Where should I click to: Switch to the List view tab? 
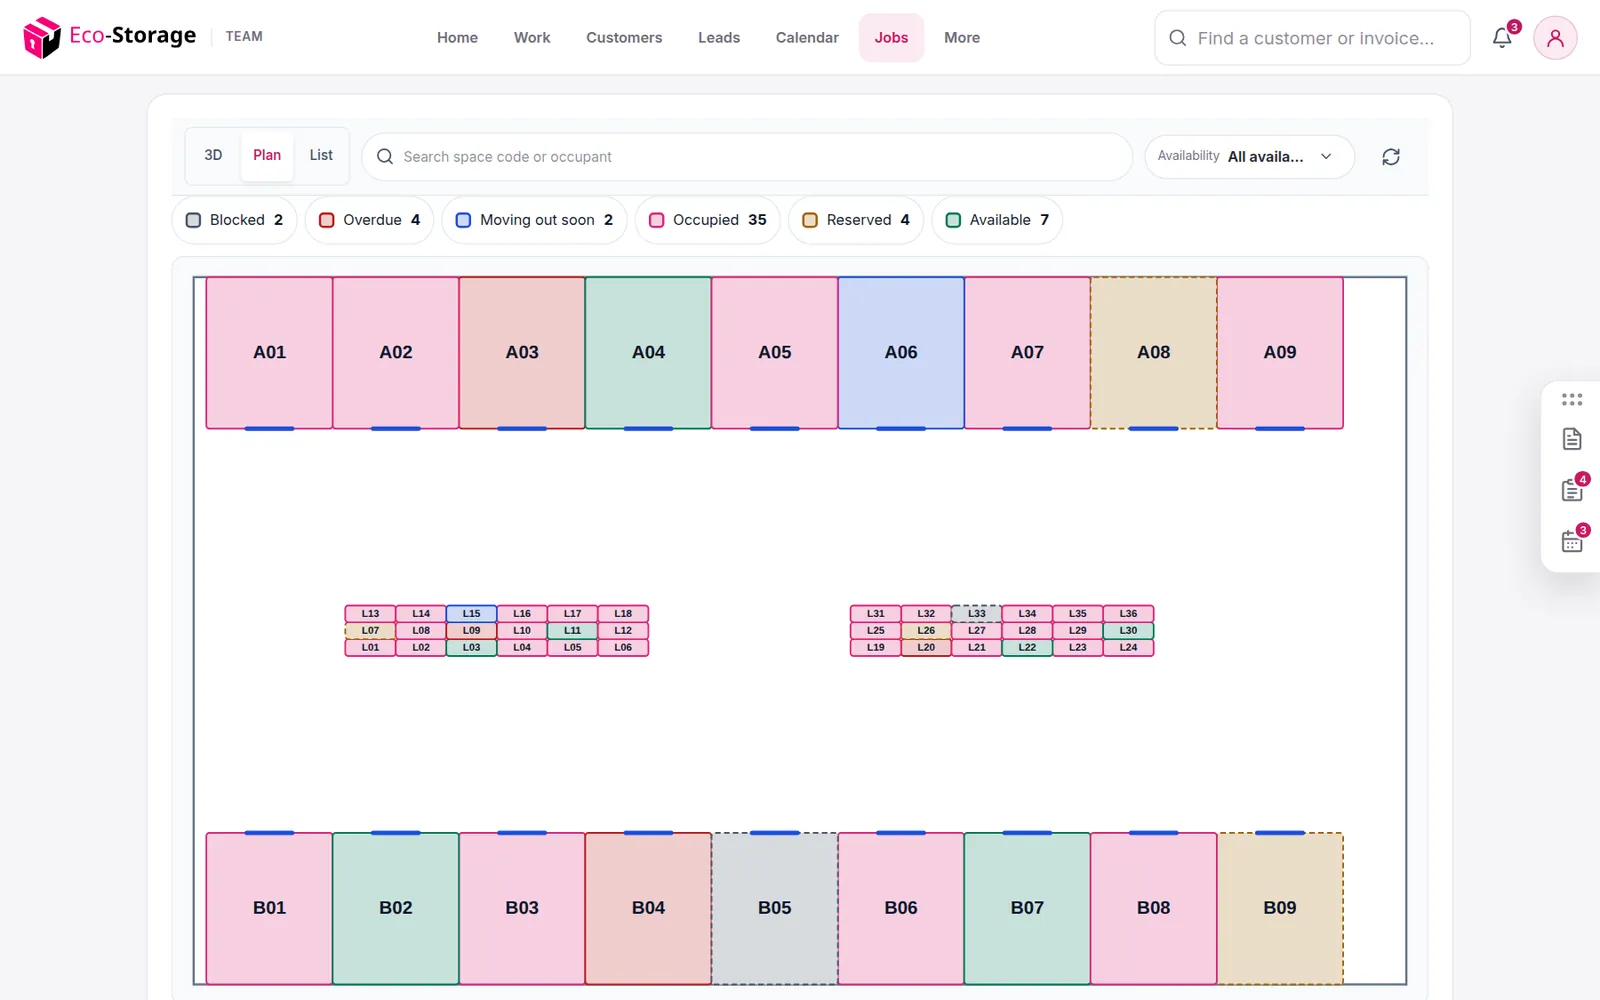point(321,156)
